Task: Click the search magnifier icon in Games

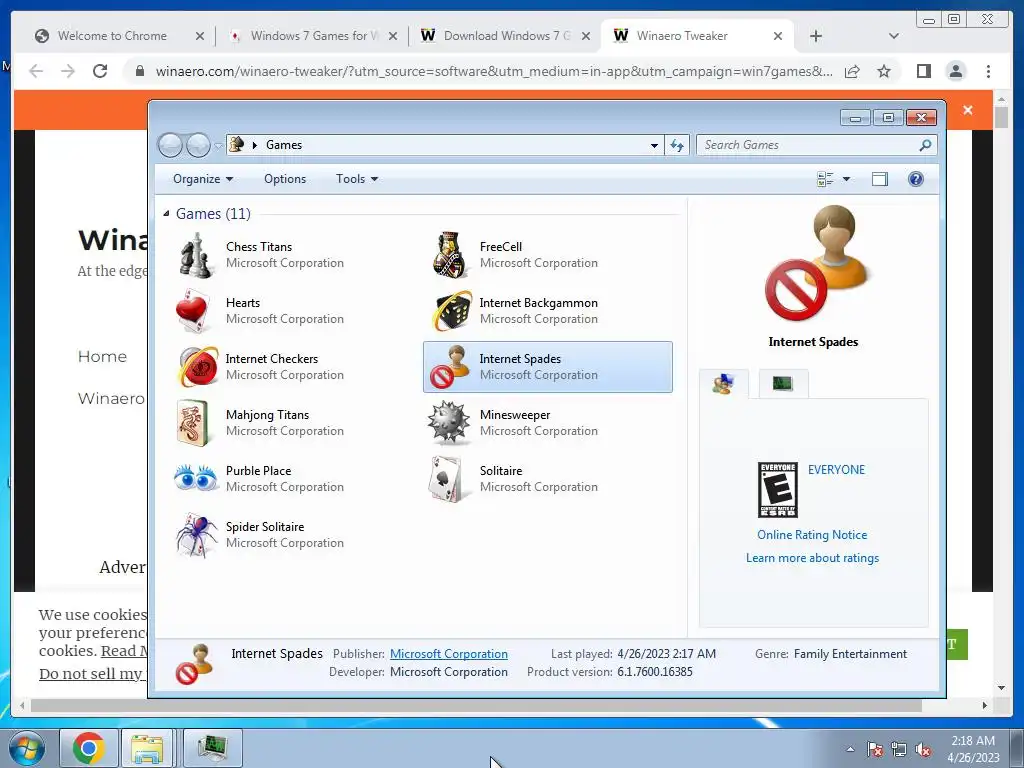Action: [925, 145]
